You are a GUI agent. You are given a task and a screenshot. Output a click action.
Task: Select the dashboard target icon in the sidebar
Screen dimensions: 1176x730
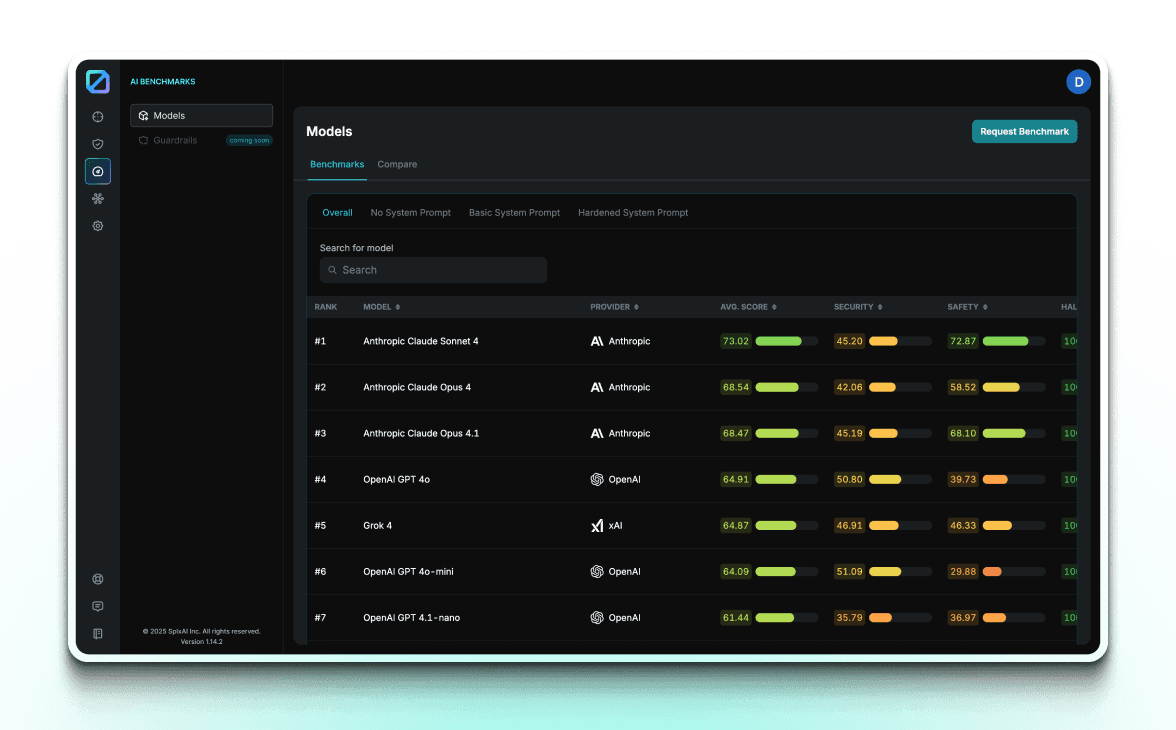pyautogui.click(x=97, y=116)
